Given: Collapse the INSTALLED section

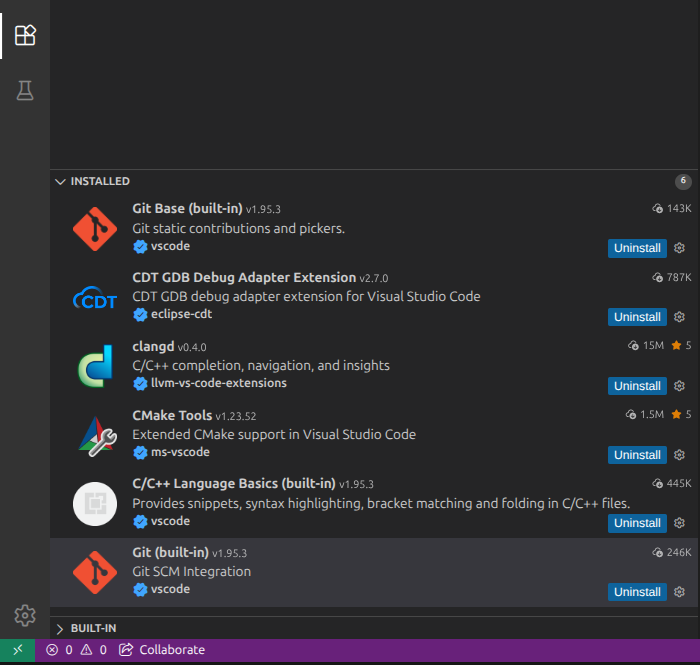Looking at the screenshot, I should click(x=60, y=182).
